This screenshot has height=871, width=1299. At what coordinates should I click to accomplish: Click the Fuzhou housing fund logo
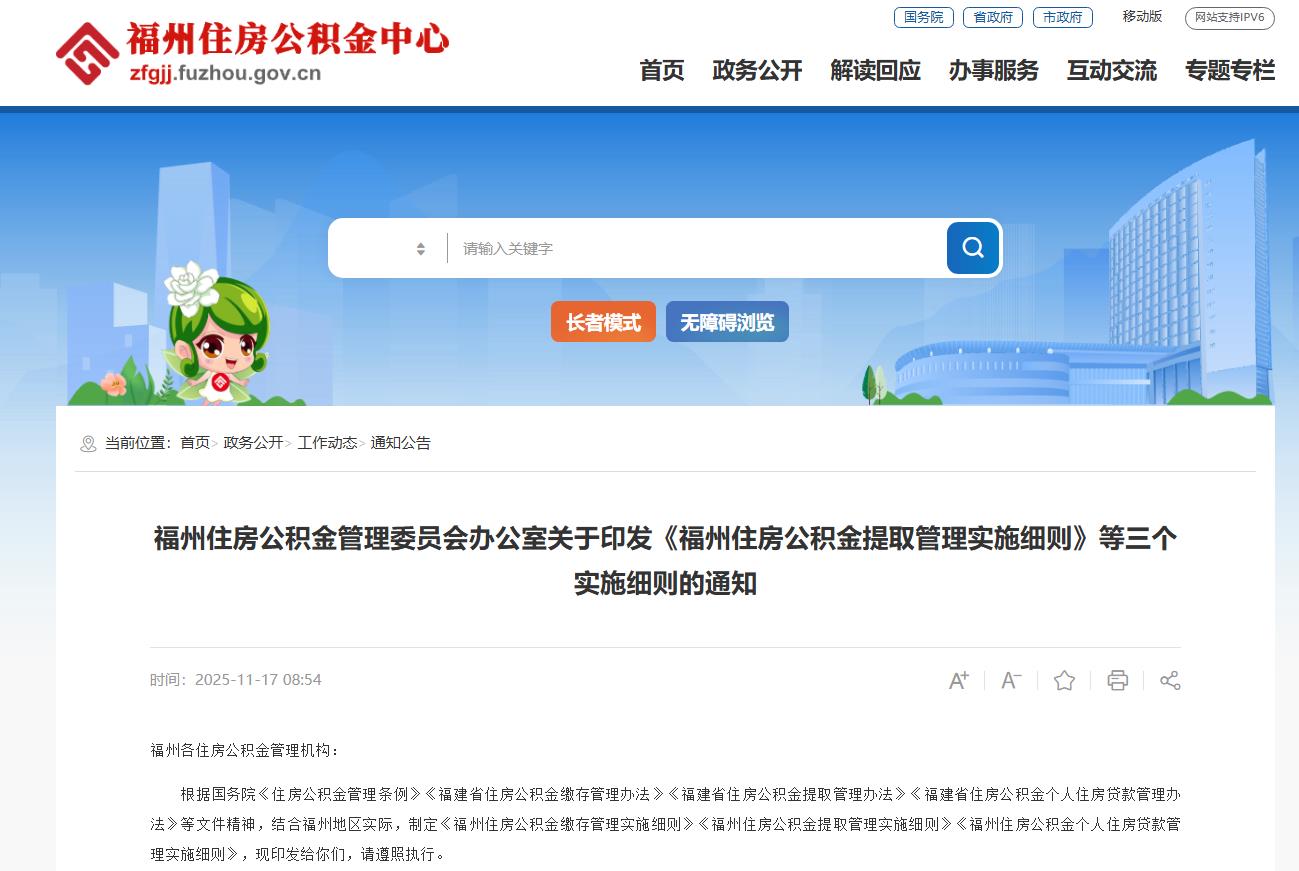(x=253, y=52)
